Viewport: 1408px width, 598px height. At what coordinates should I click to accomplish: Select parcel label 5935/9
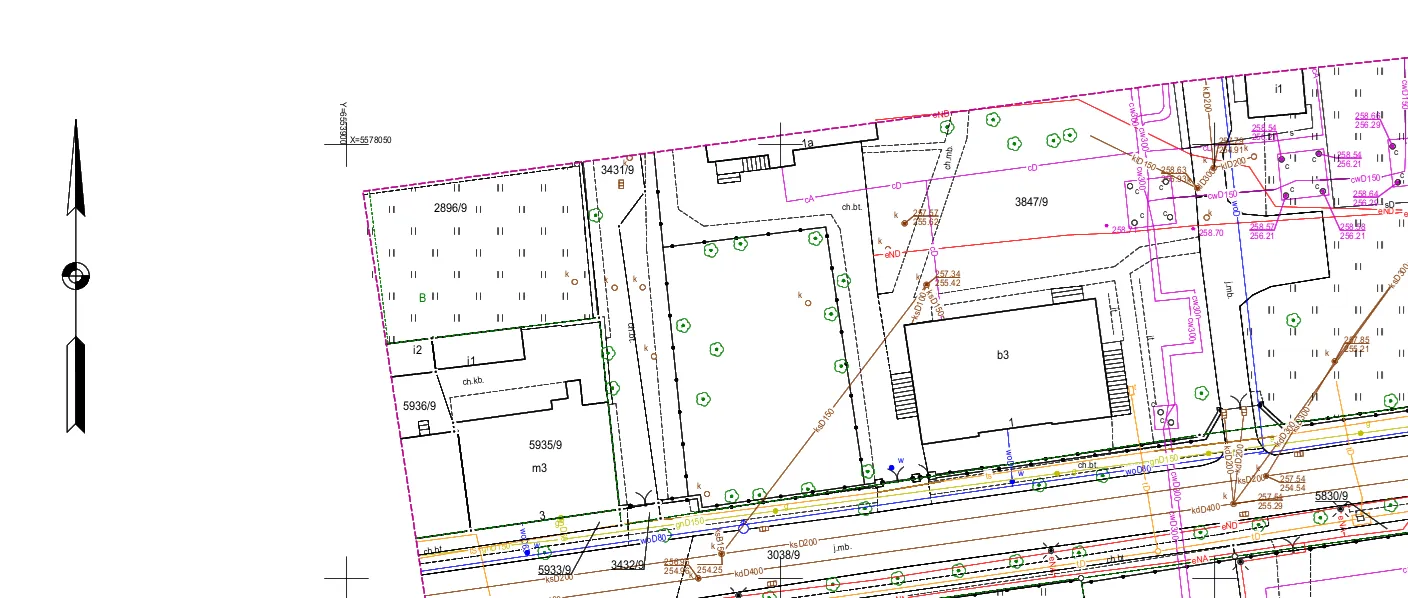545,445
